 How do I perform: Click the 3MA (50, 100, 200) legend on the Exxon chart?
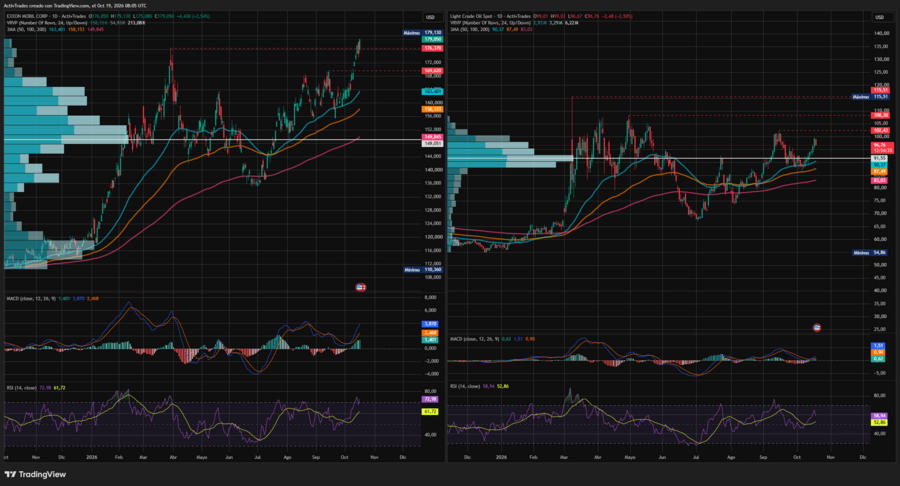[x=26, y=29]
